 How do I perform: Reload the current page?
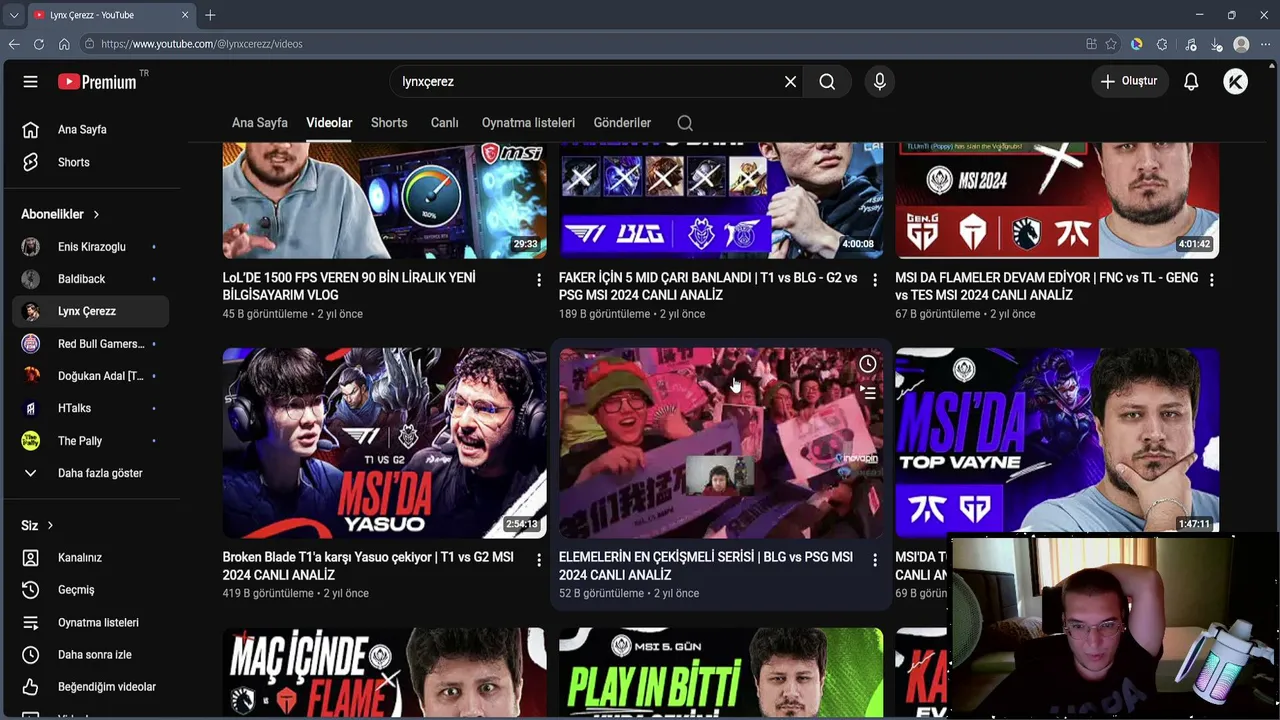[x=39, y=44]
